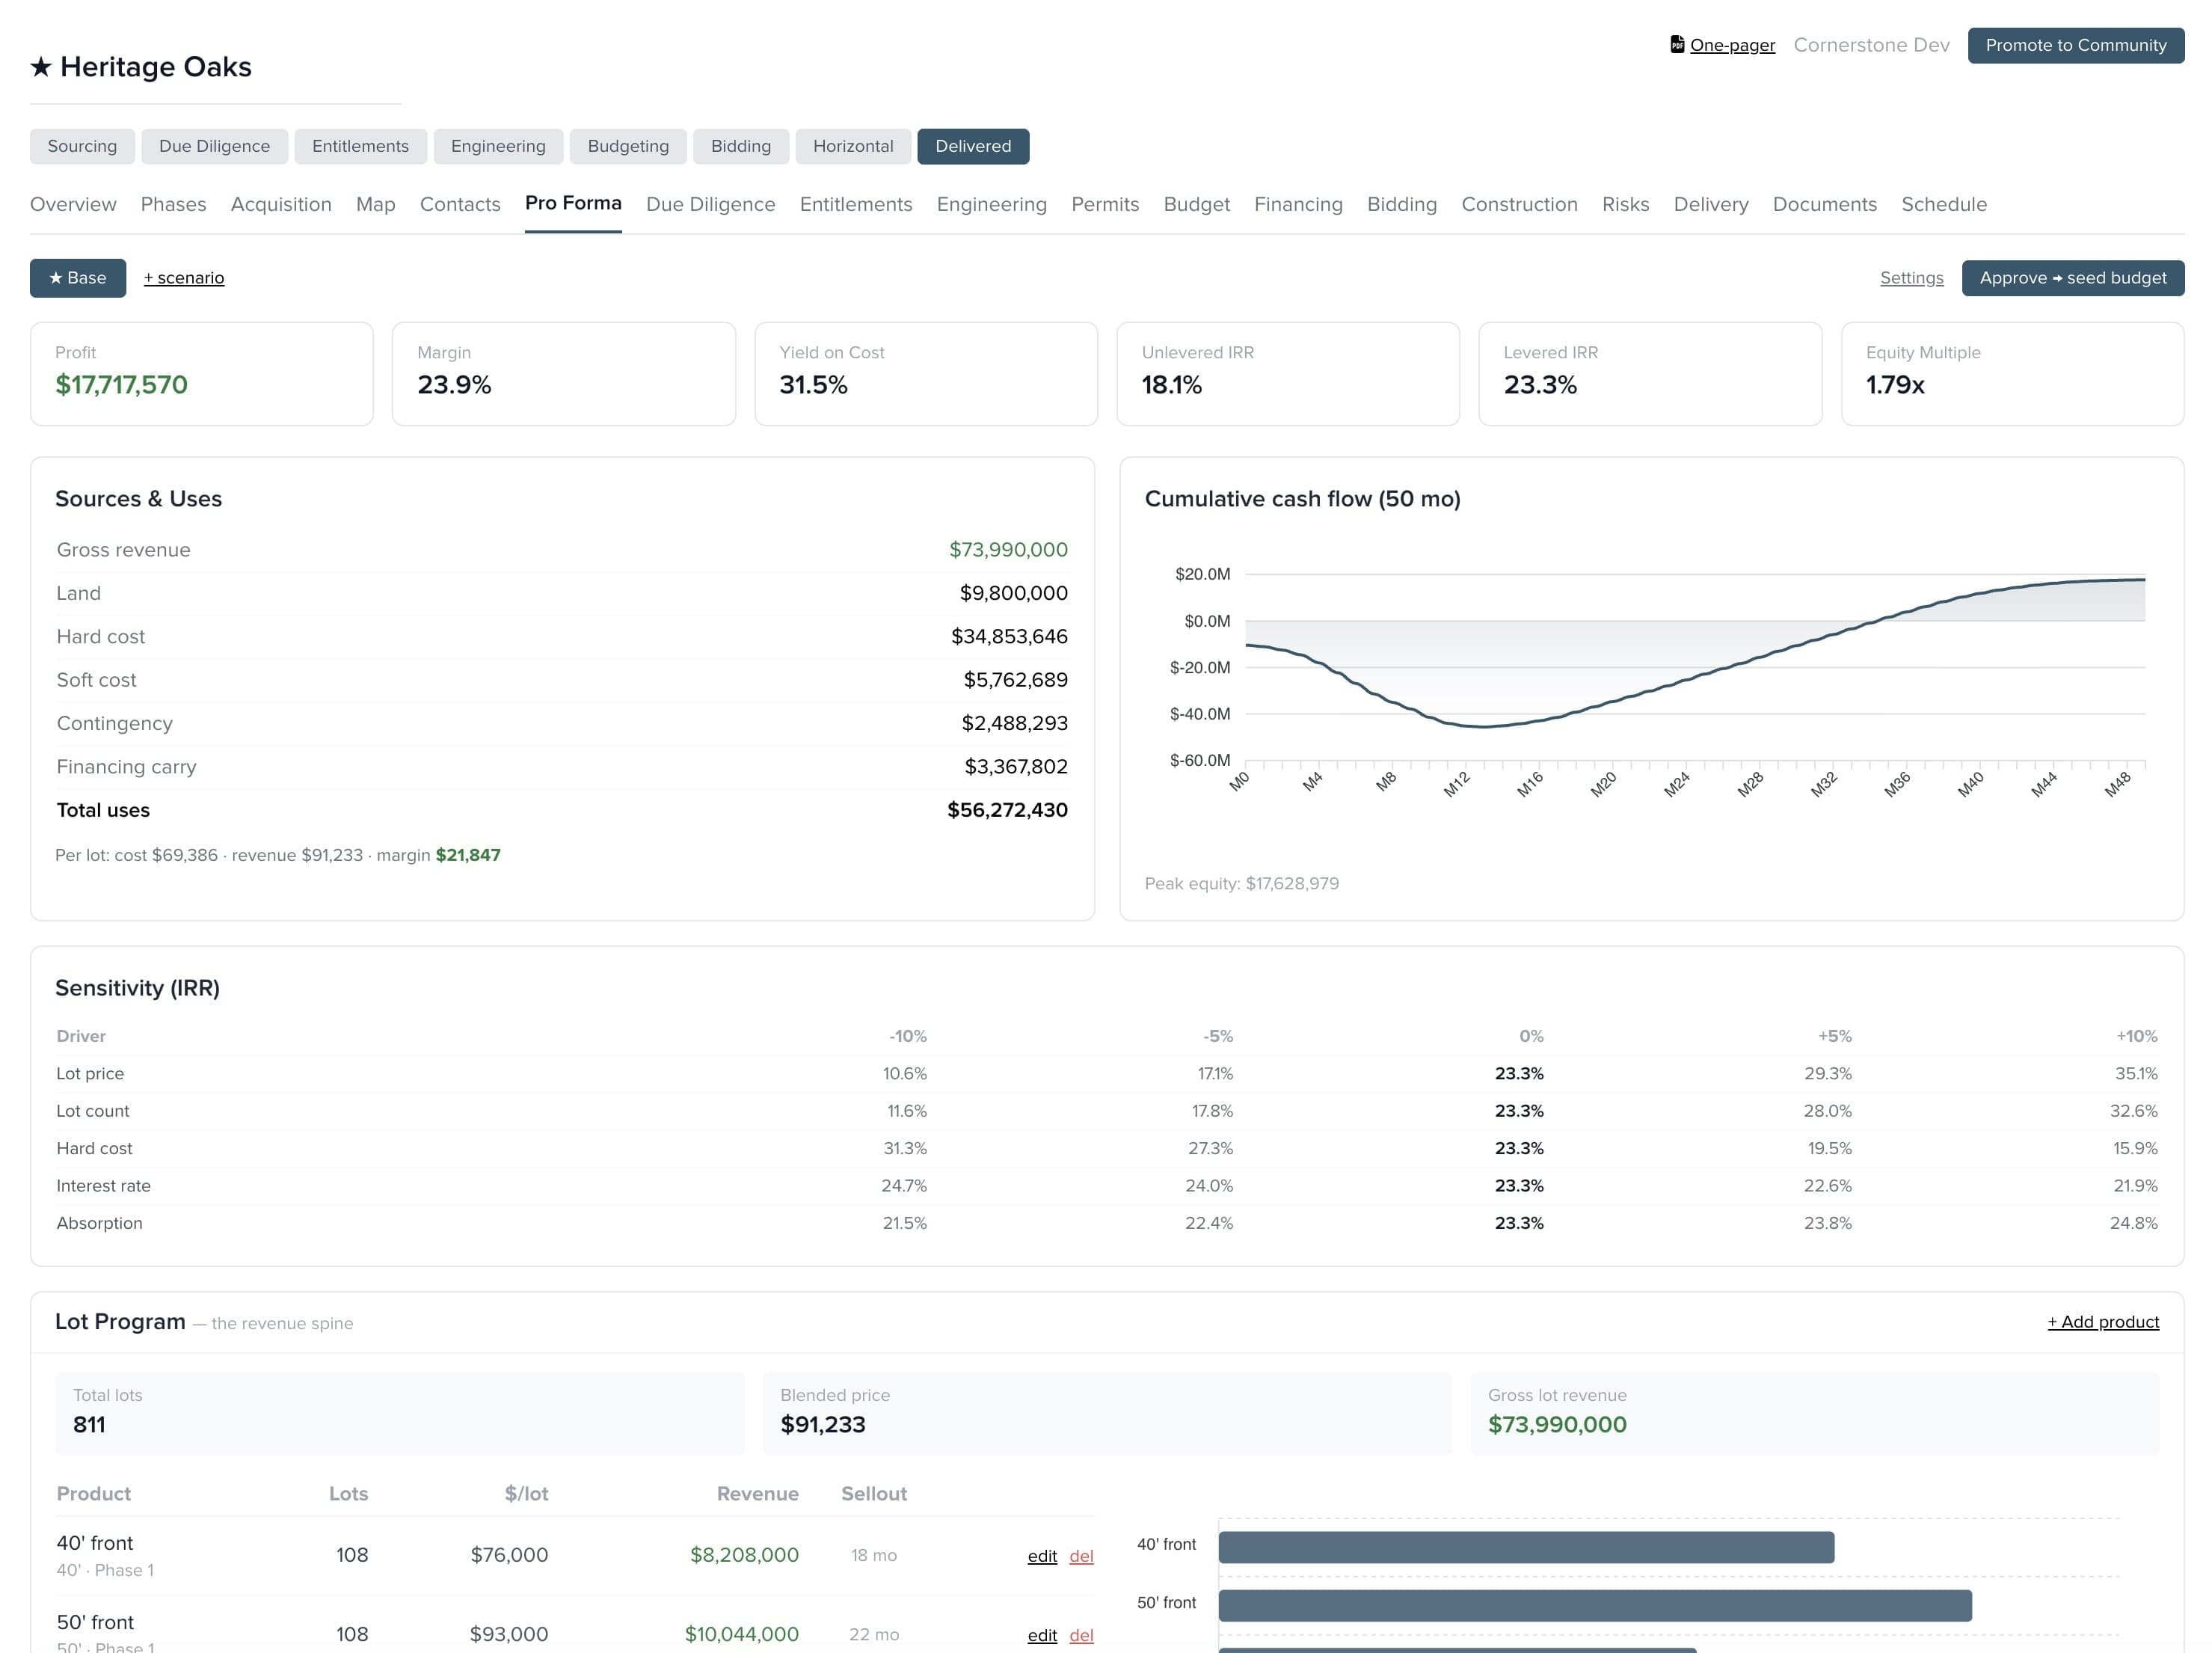Select the Sourcing stage pill
2212x1653 pixels.
pos(82,146)
